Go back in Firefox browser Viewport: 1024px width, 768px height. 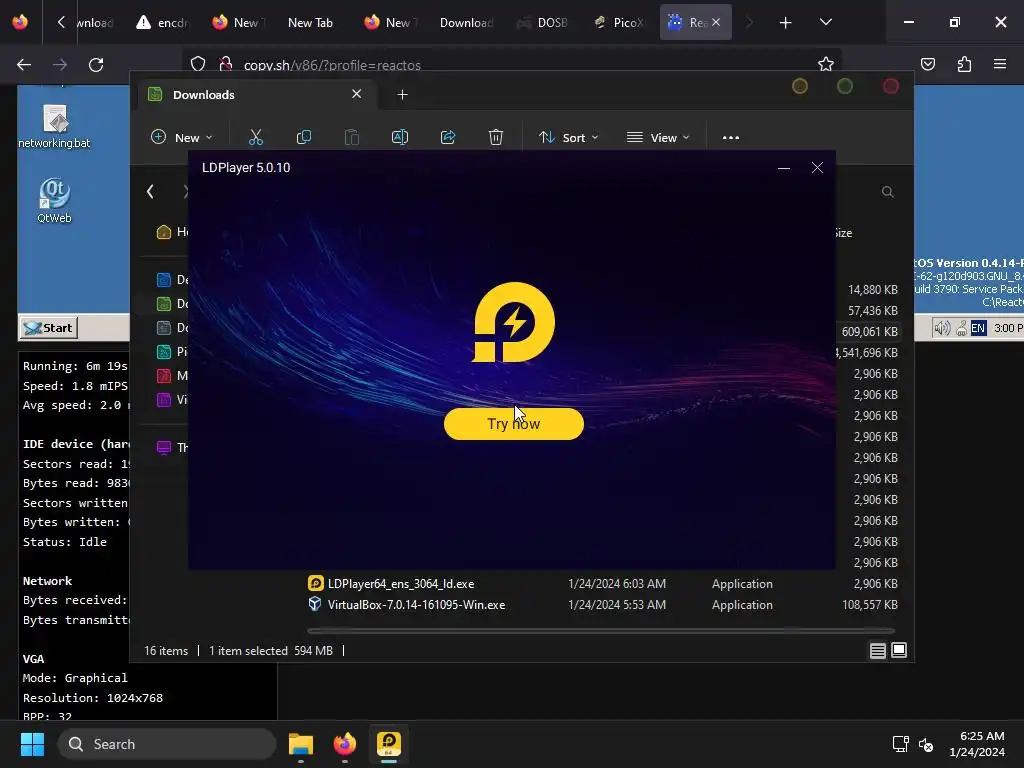[x=24, y=65]
